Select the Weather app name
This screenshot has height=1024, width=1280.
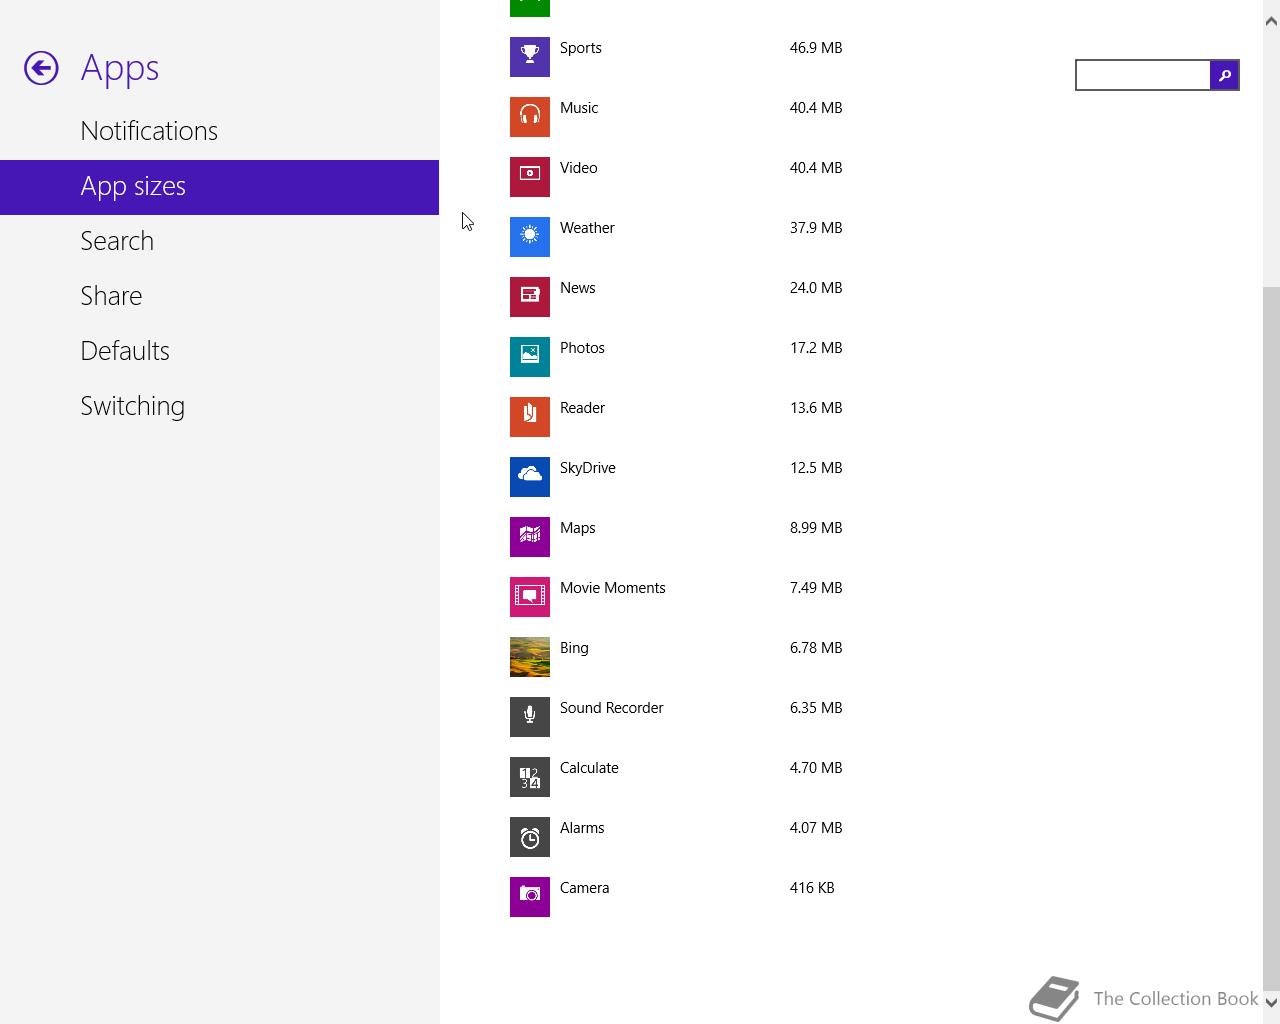tap(587, 228)
